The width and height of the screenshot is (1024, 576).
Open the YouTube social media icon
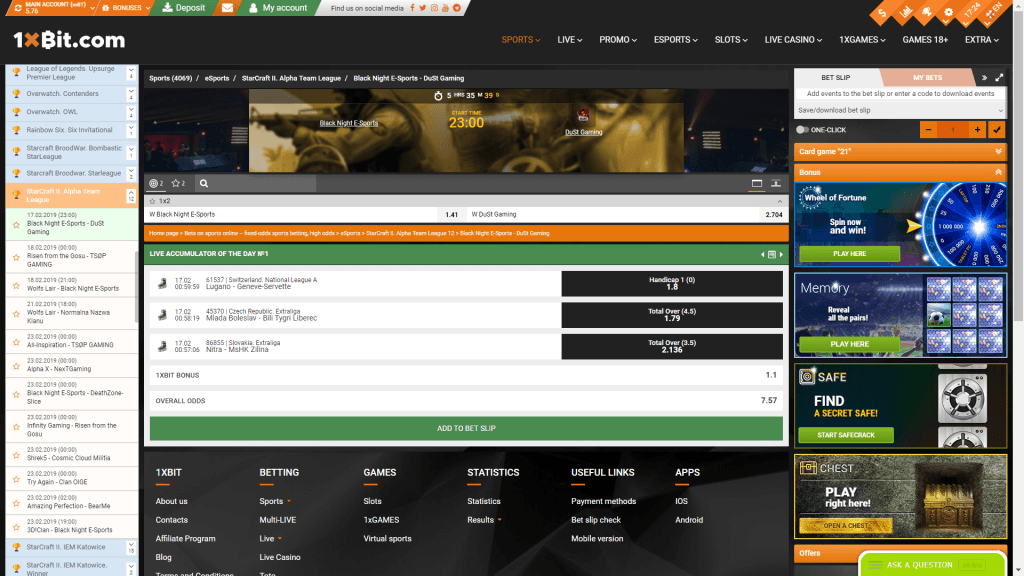445,8
